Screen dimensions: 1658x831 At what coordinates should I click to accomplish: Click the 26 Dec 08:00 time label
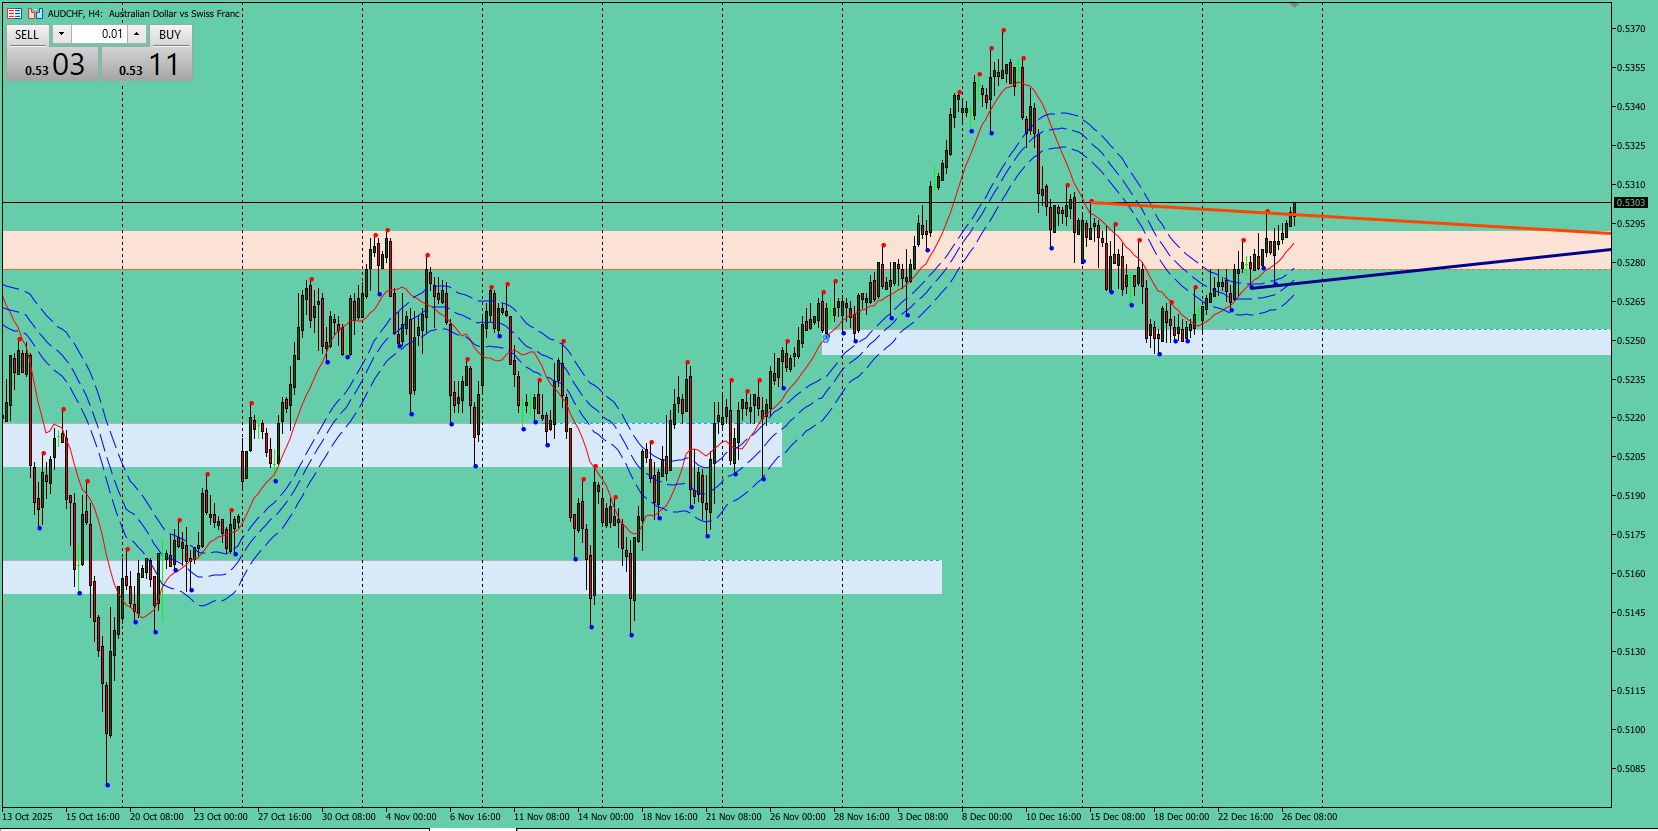tap(1309, 817)
